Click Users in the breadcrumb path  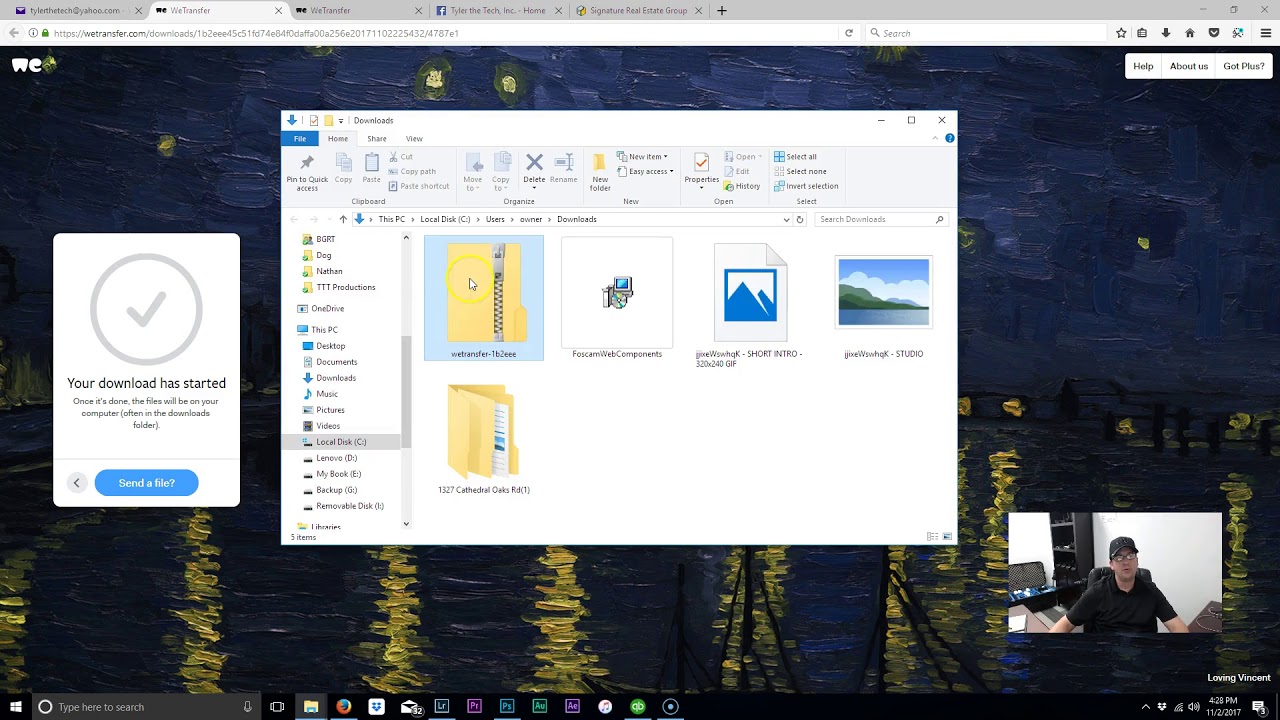point(495,219)
